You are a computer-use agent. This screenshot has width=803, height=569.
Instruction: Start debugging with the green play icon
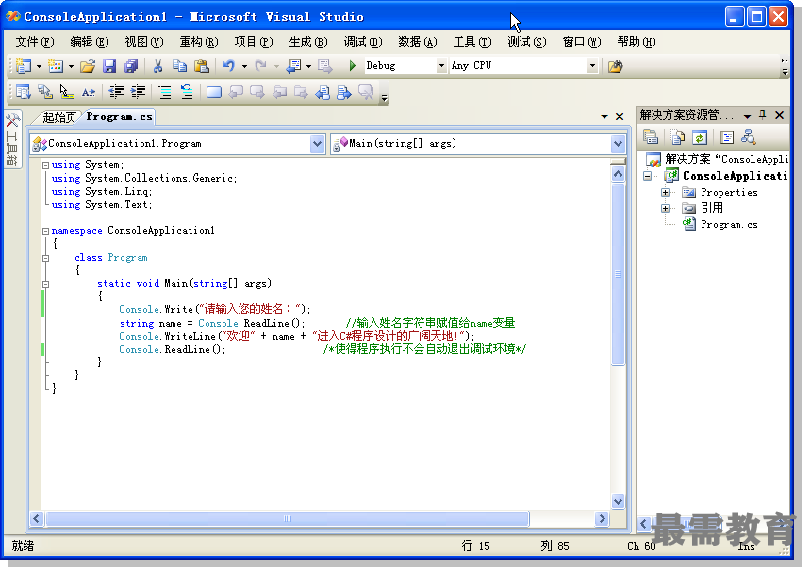353,66
